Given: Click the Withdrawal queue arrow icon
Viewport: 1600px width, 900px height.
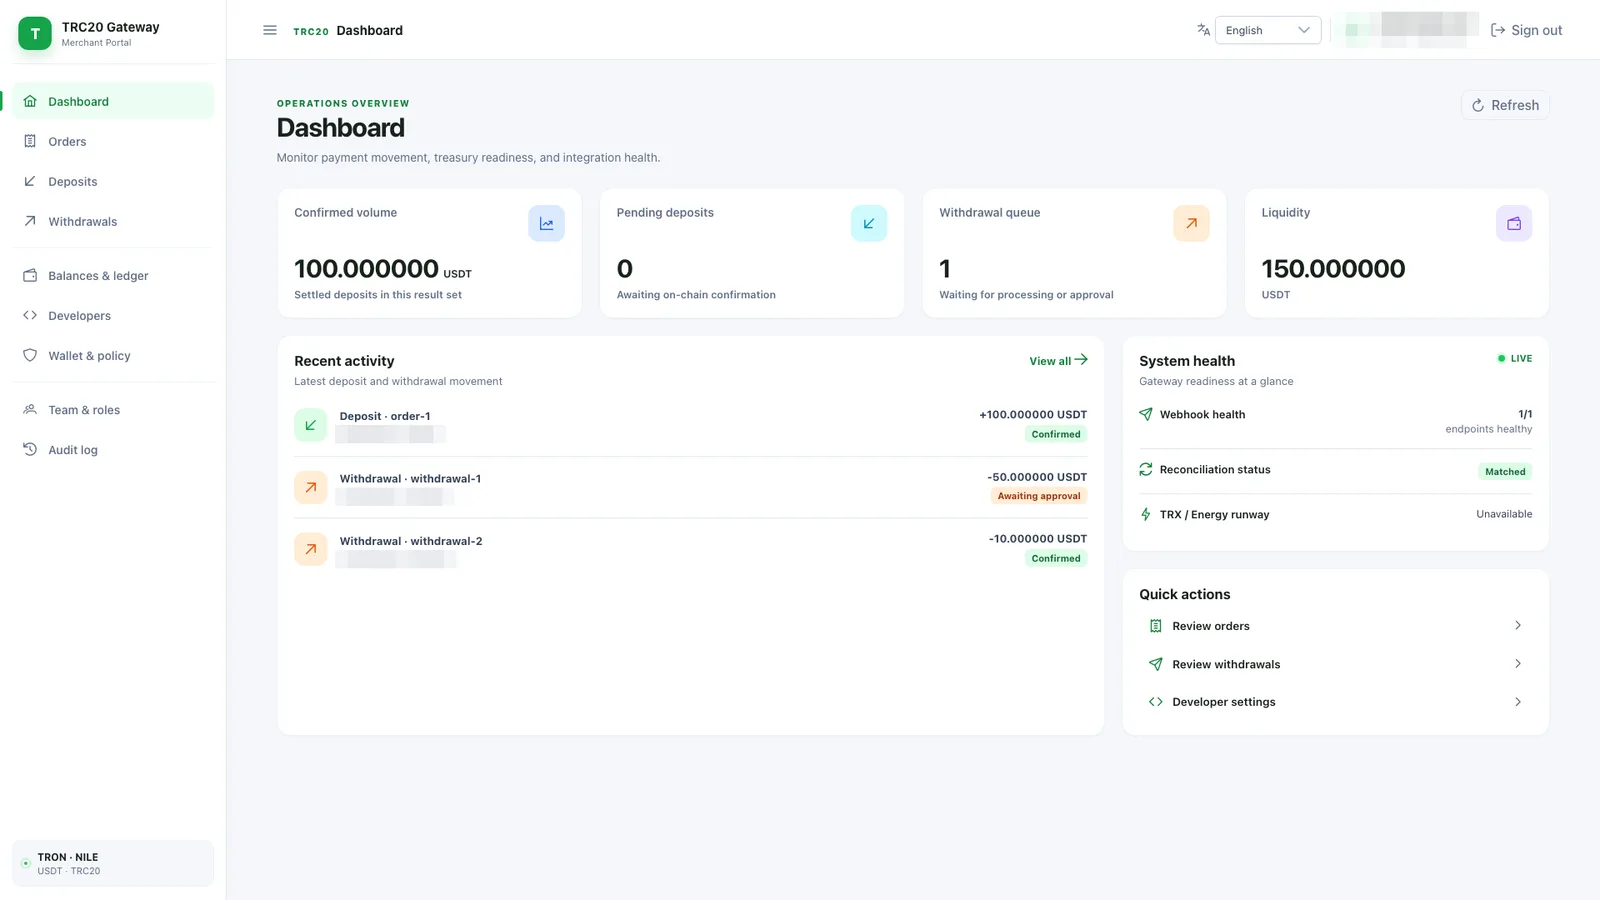Looking at the screenshot, I should tap(1191, 223).
